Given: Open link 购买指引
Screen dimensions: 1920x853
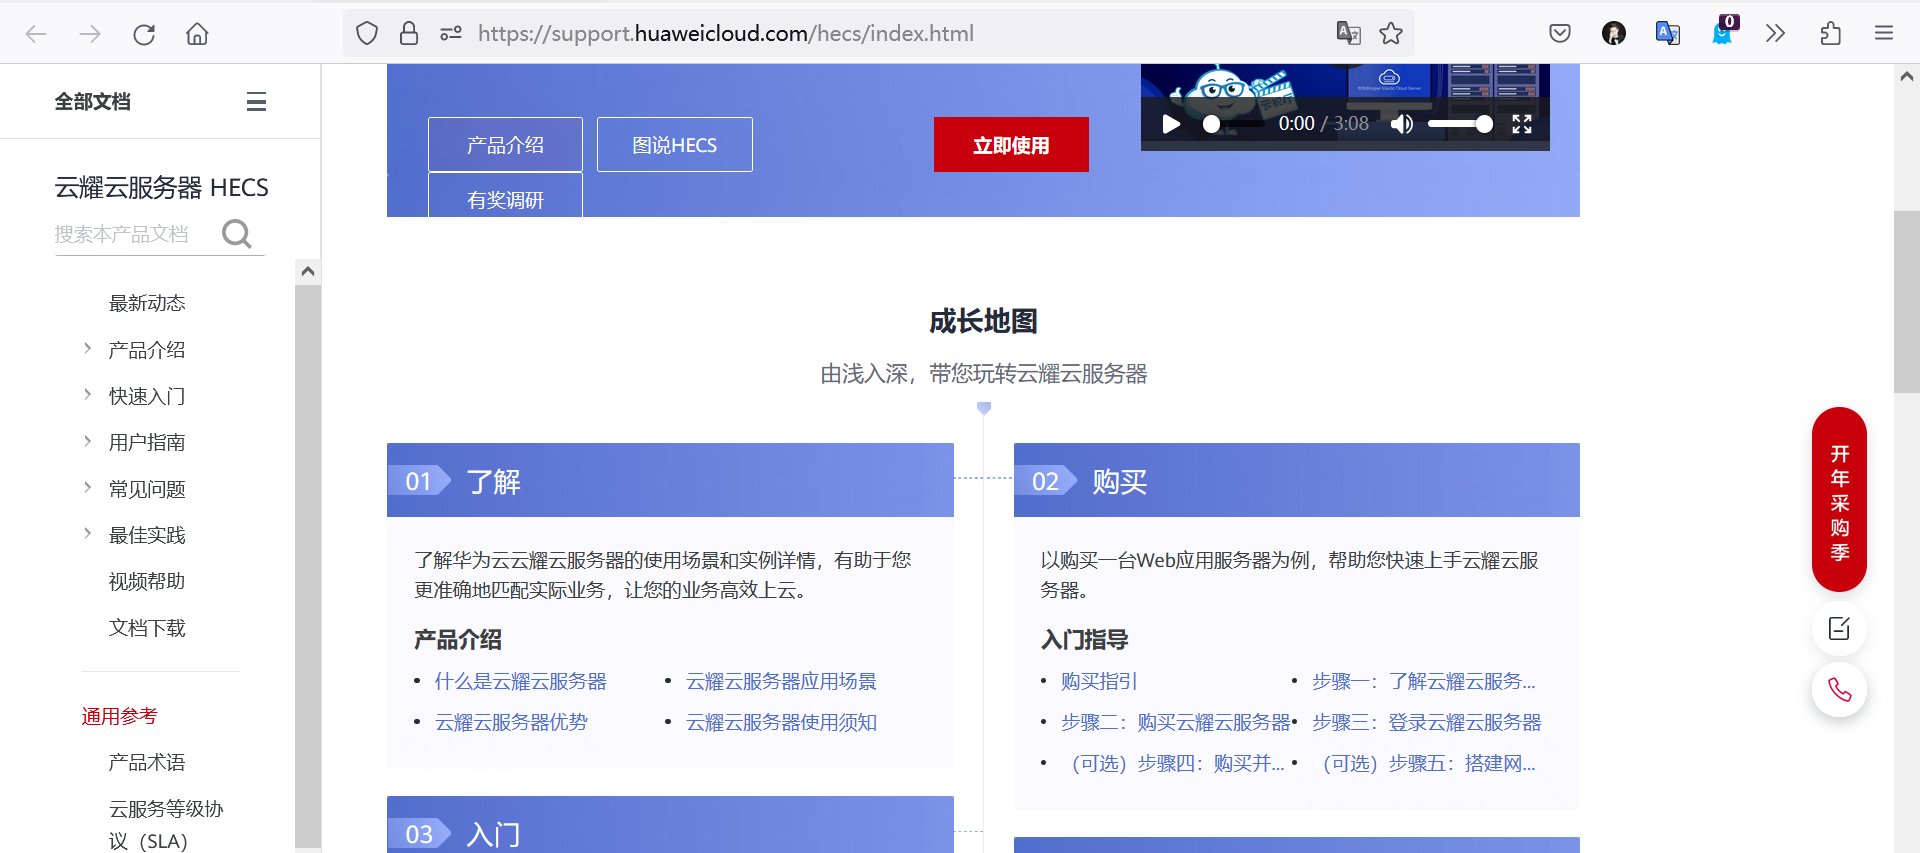Looking at the screenshot, I should tap(1099, 681).
